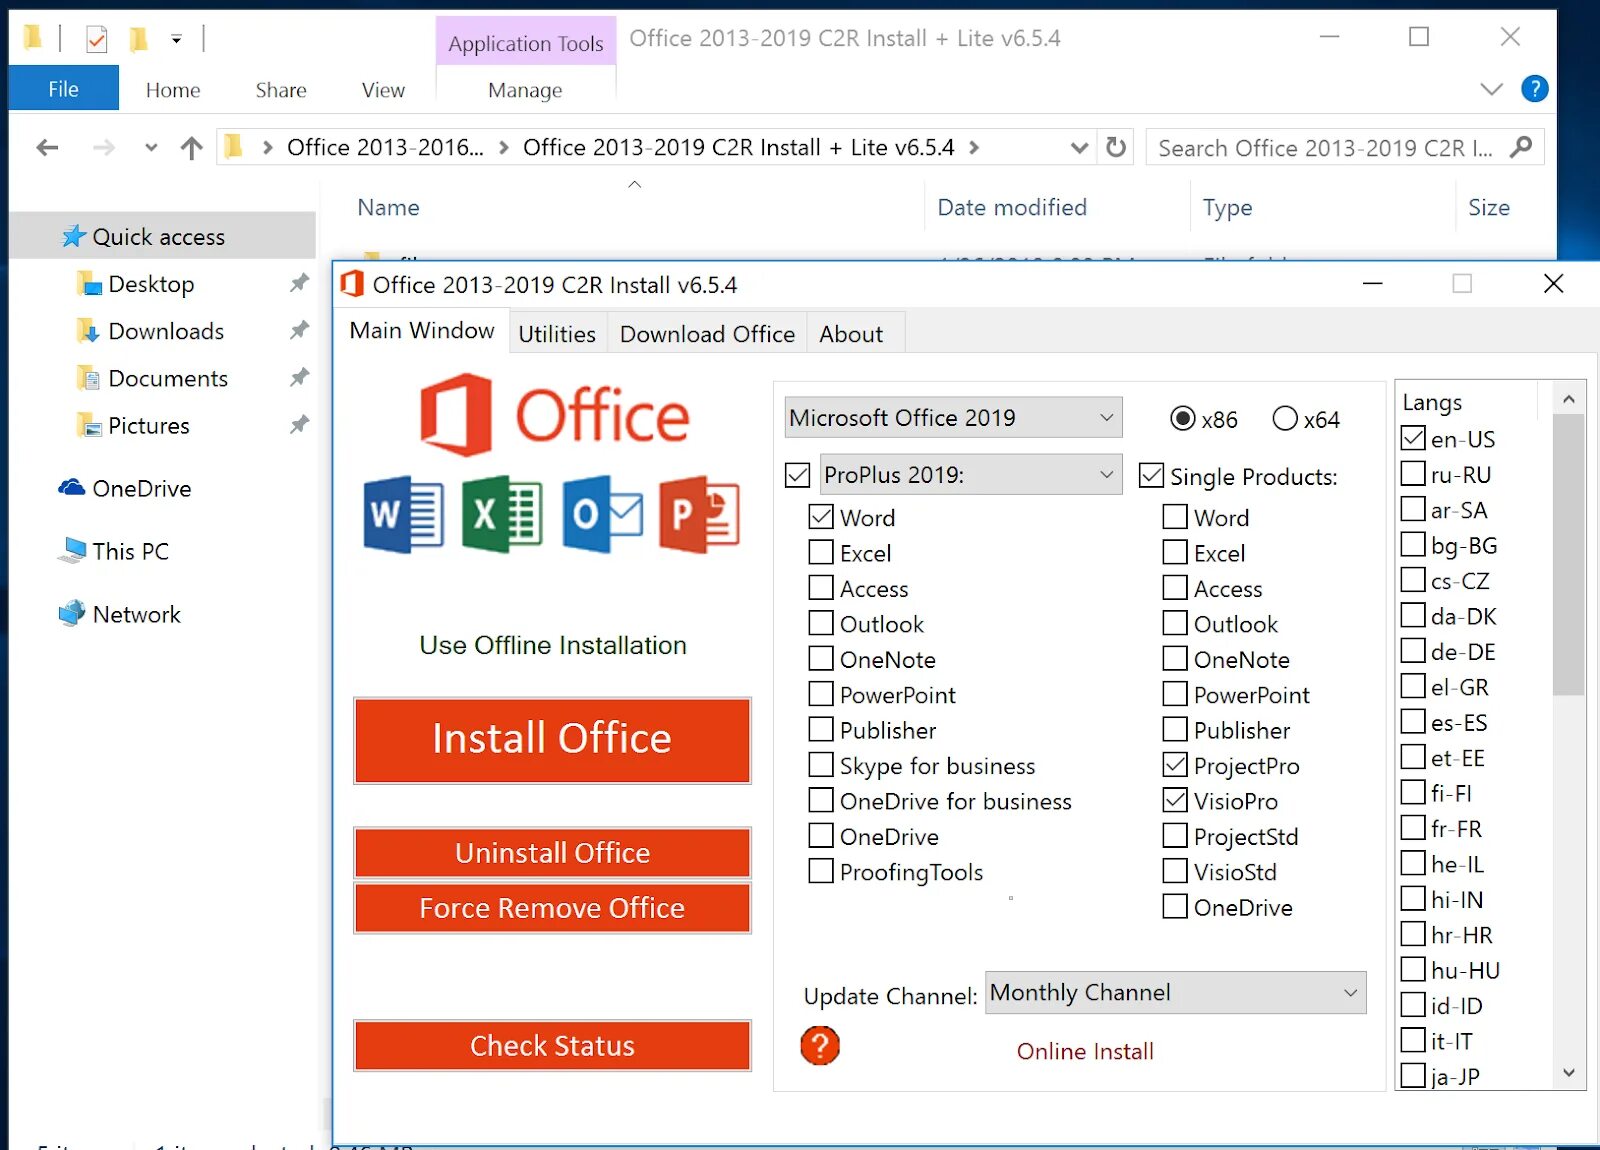Uncheck Word in ProPlus list

tap(821, 517)
